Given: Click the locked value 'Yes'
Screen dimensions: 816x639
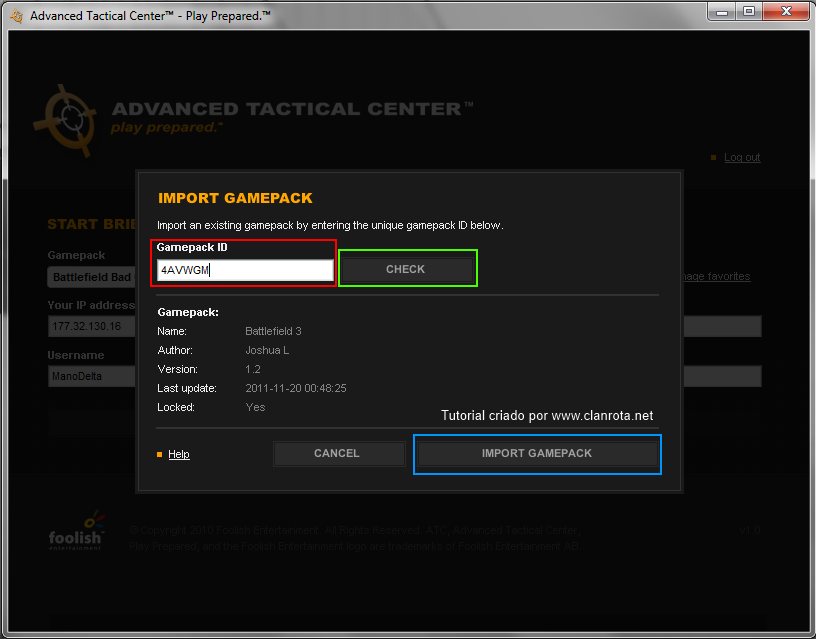Looking at the screenshot, I should [256, 407].
